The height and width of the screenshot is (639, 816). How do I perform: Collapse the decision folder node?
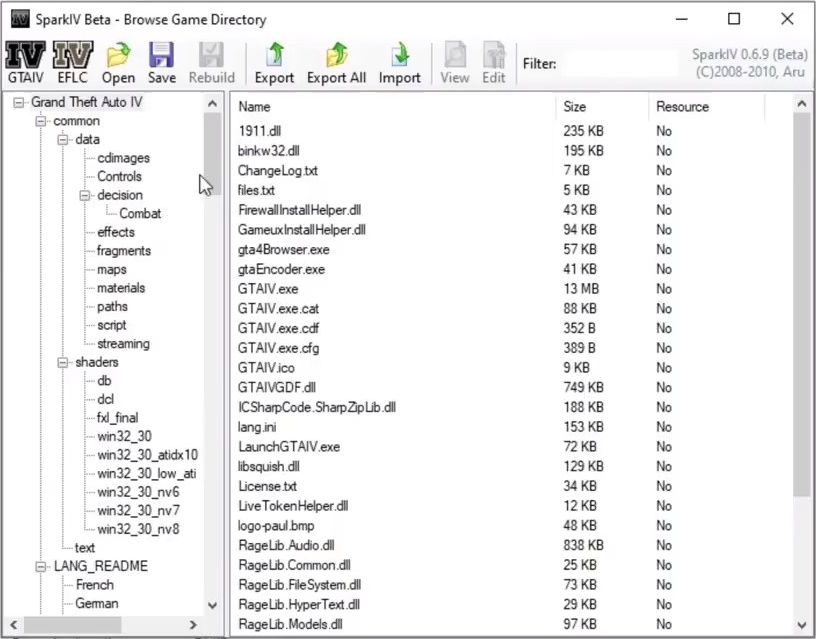point(86,195)
